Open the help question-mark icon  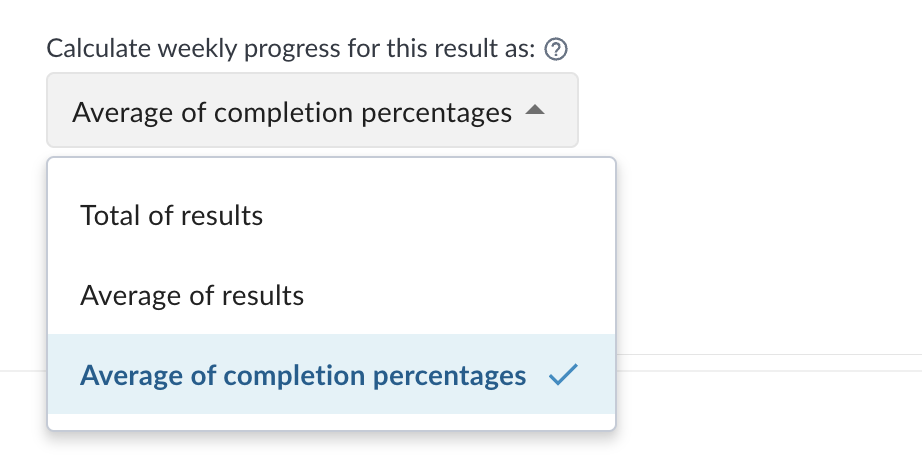click(556, 49)
